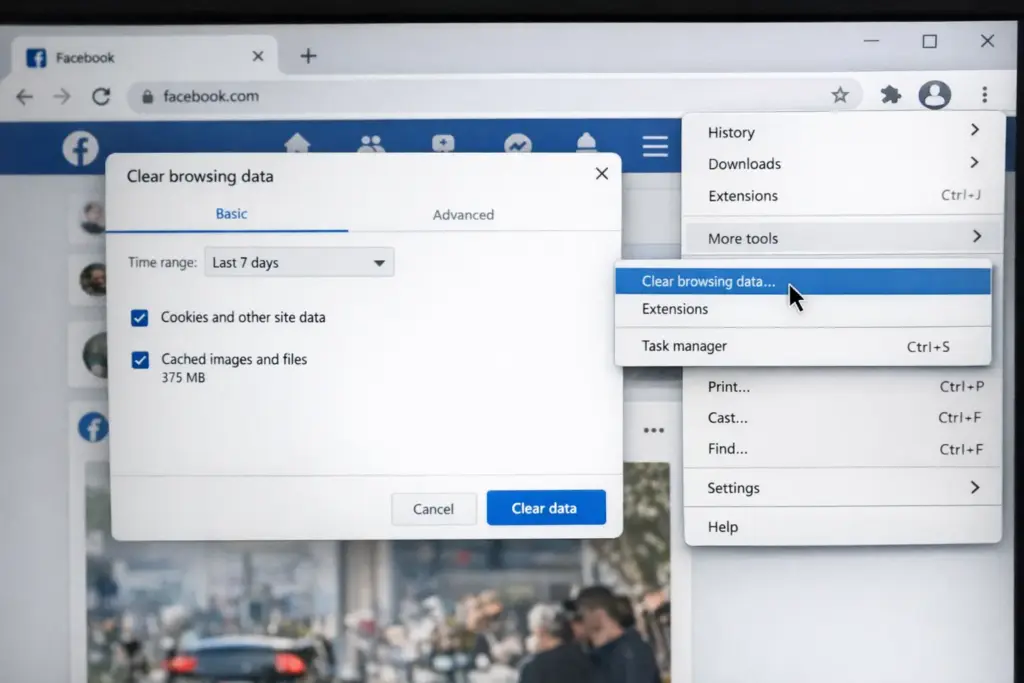Expand the History submenu chevron
This screenshot has width=1024, height=683.
click(x=975, y=132)
